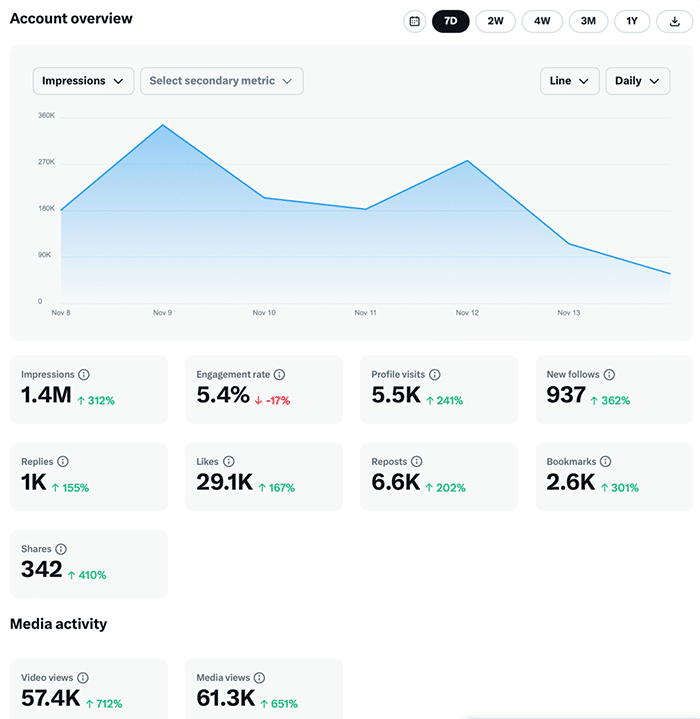Choose the 1Y time range
The image size is (700, 719).
632,21
